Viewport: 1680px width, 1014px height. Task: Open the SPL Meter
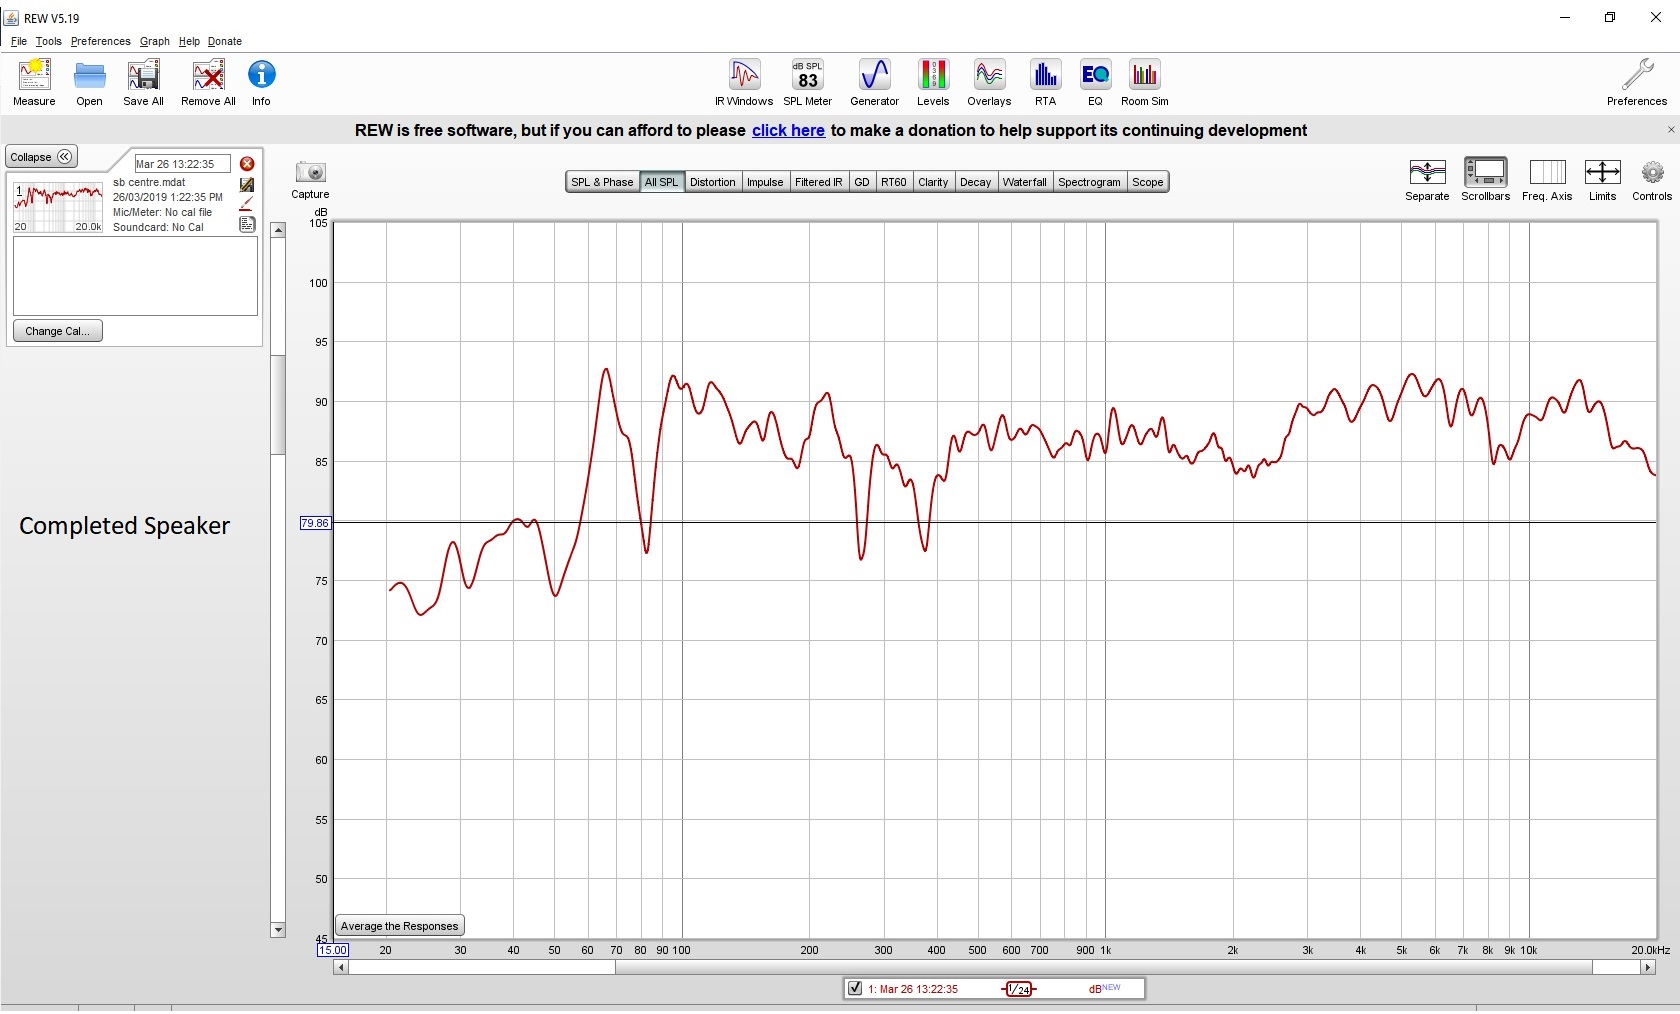coord(807,82)
